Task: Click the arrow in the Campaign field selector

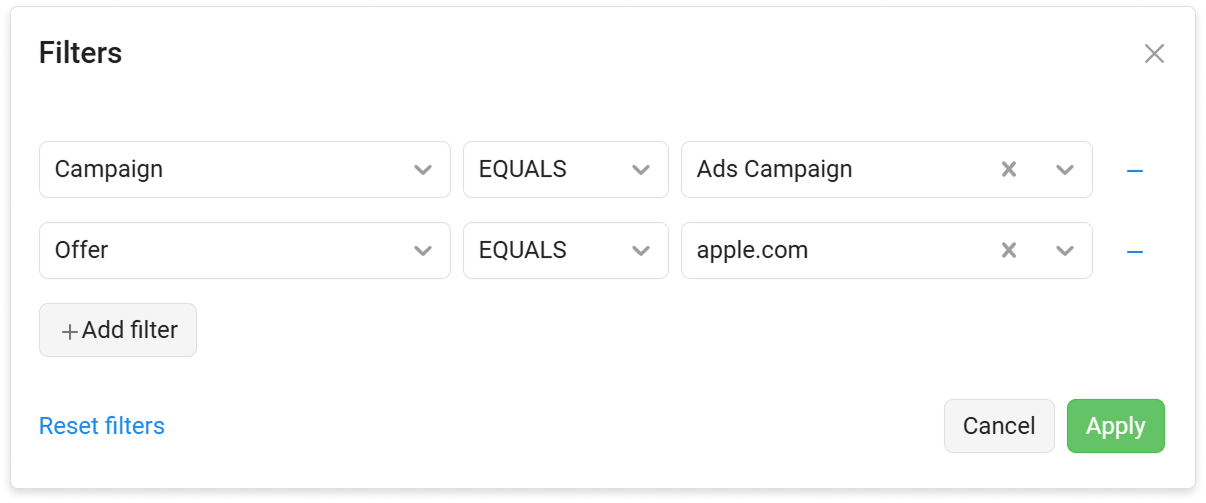Action: point(423,170)
